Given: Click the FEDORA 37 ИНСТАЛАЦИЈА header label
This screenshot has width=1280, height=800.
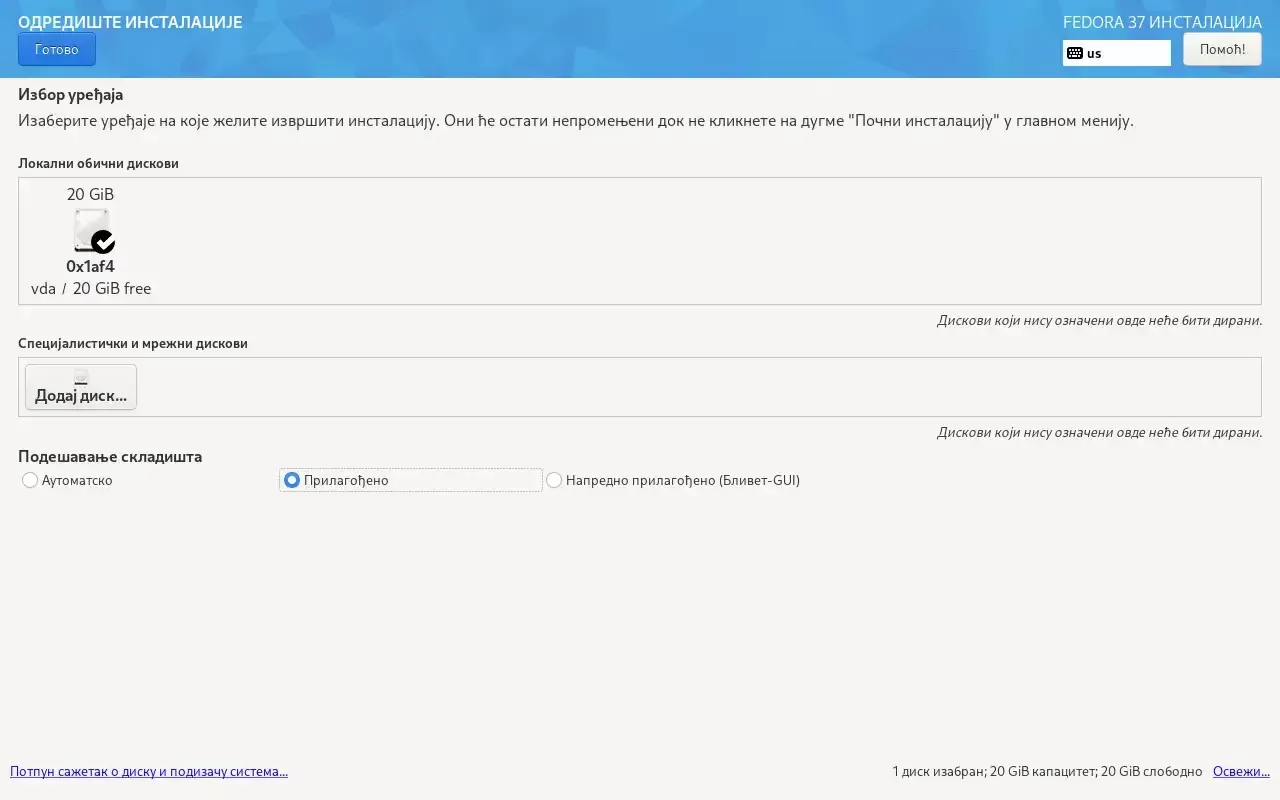Looking at the screenshot, I should (x=1162, y=22).
